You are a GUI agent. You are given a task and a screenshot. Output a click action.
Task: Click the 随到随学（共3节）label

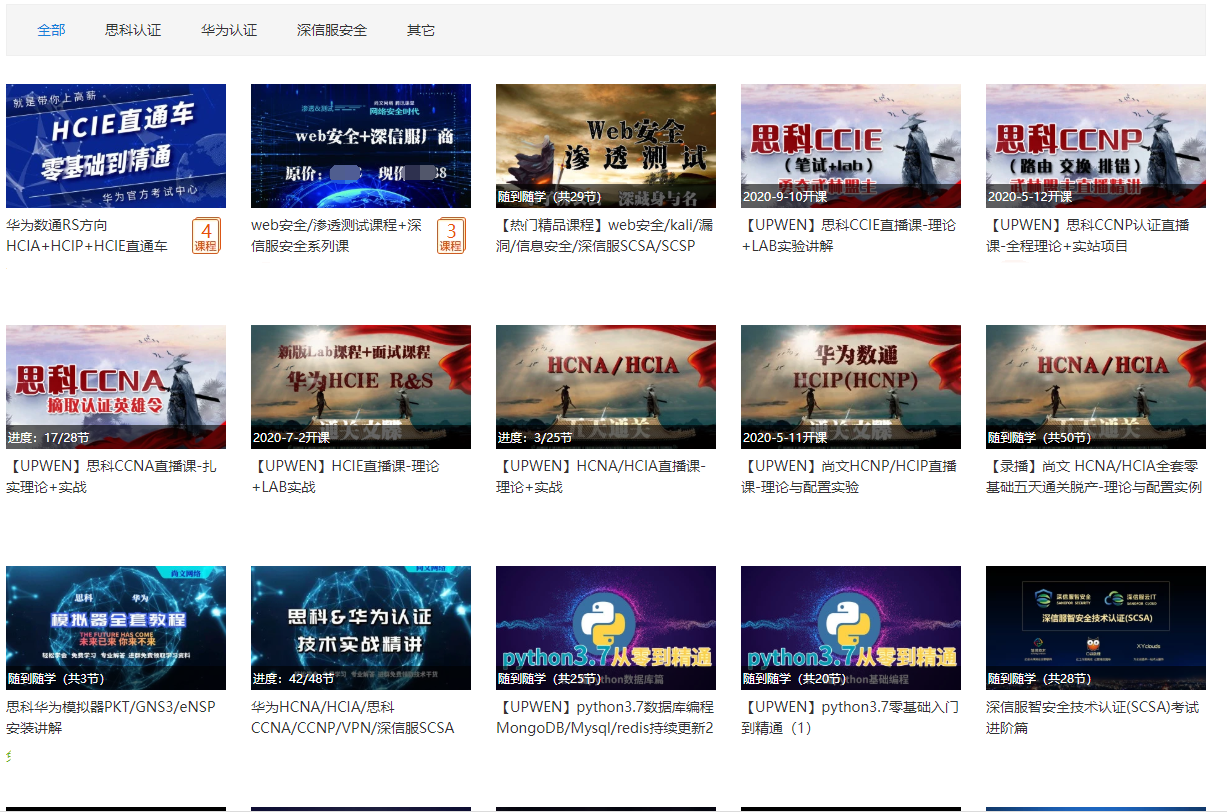click(56, 679)
